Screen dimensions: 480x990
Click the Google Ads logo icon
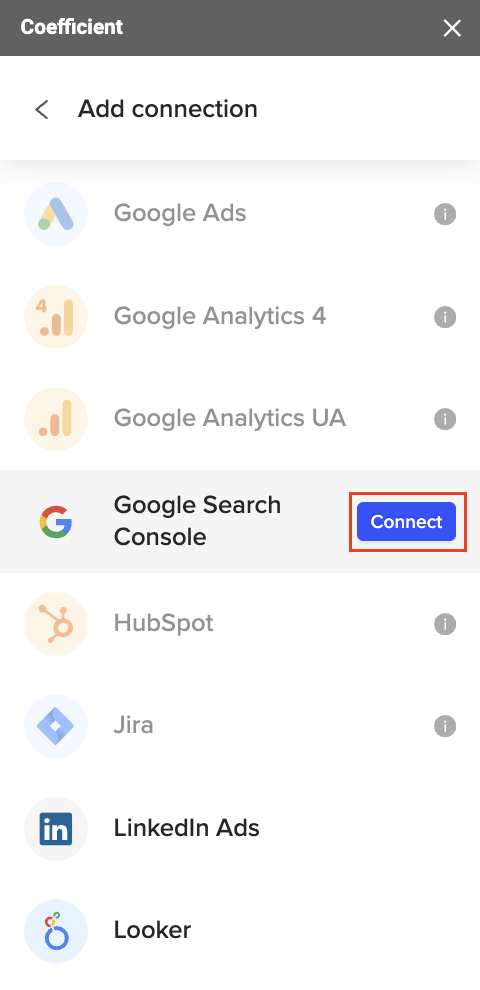(x=56, y=213)
